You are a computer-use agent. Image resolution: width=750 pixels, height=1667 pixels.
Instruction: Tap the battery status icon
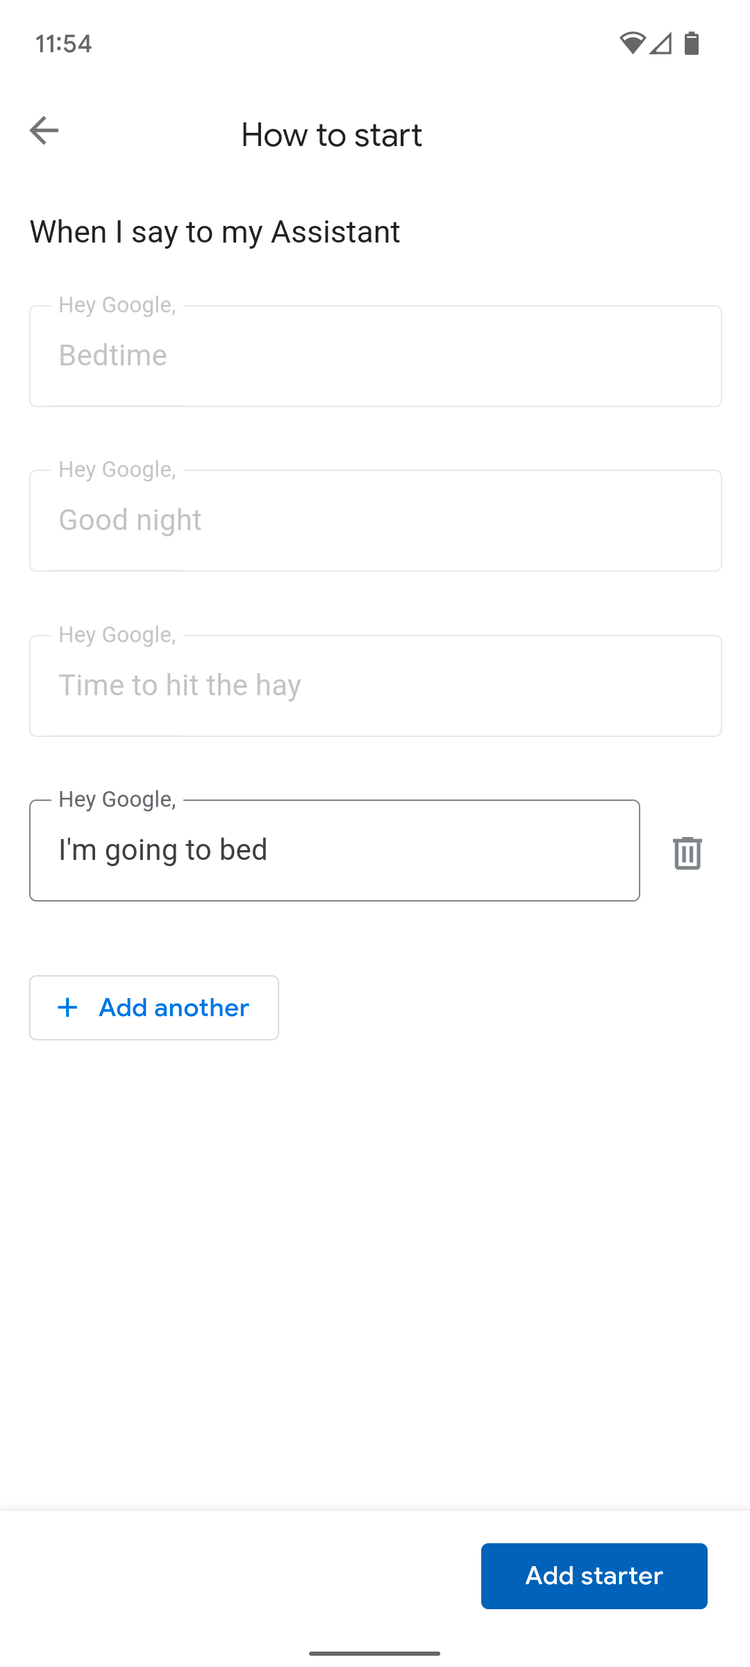(691, 43)
